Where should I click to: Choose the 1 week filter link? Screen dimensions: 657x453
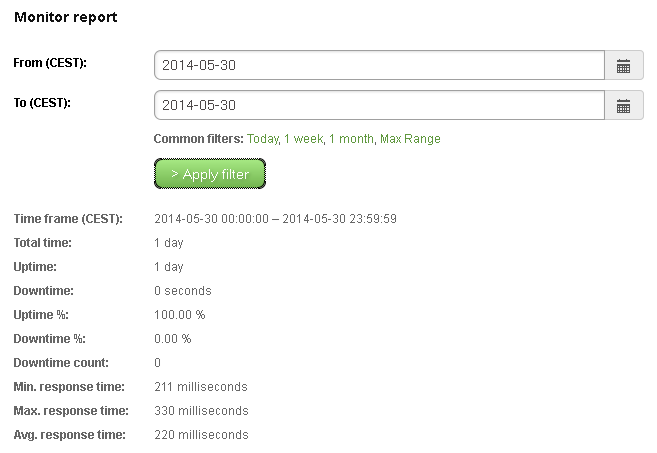[303, 139]
